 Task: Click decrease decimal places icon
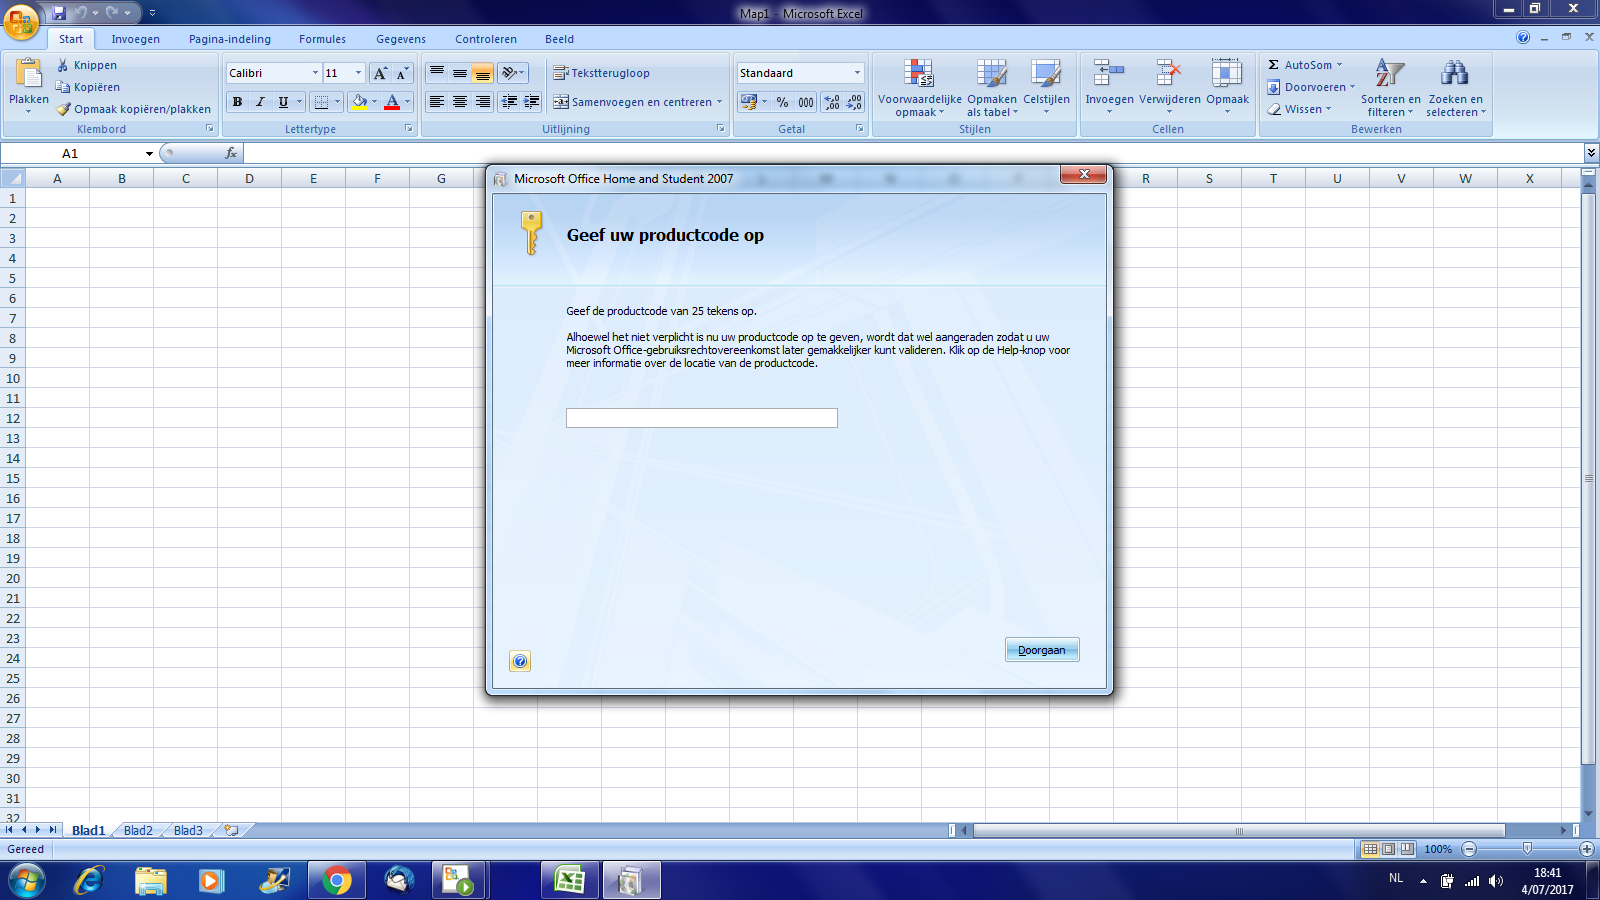coord(854,102)
